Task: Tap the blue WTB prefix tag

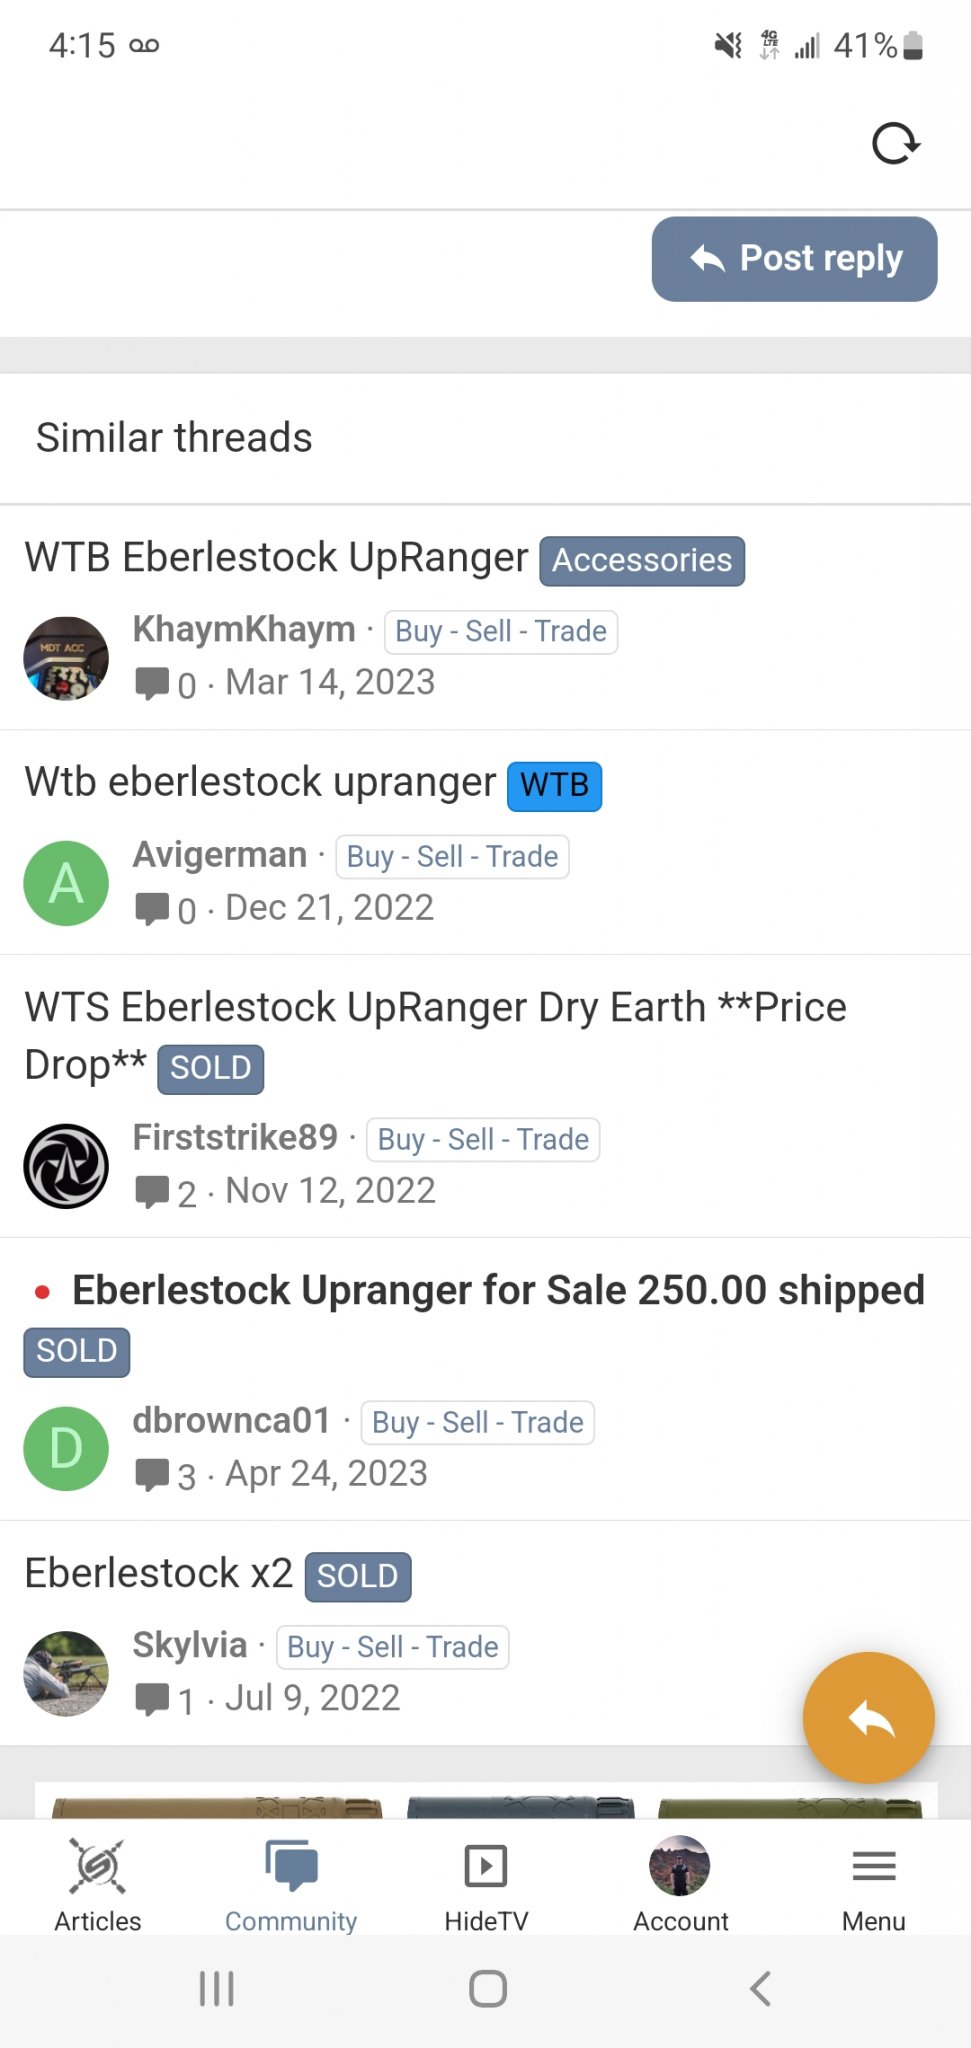Action: (555, 785)
